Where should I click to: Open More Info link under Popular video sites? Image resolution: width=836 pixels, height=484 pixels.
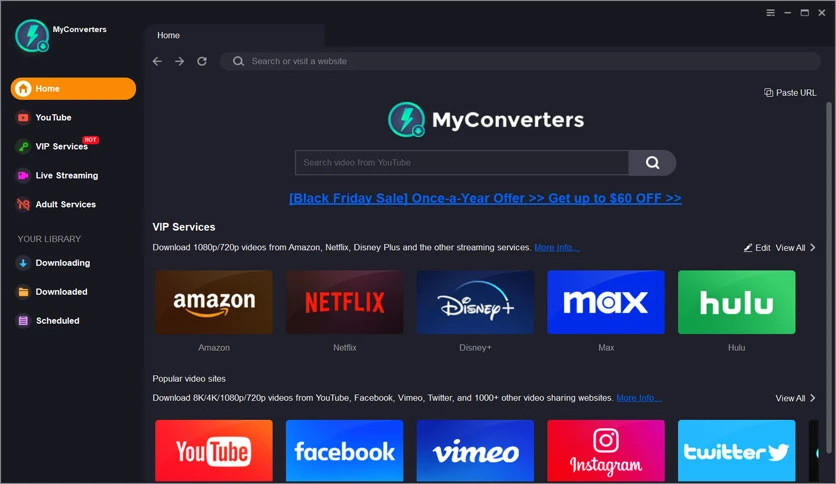point(639,398)
